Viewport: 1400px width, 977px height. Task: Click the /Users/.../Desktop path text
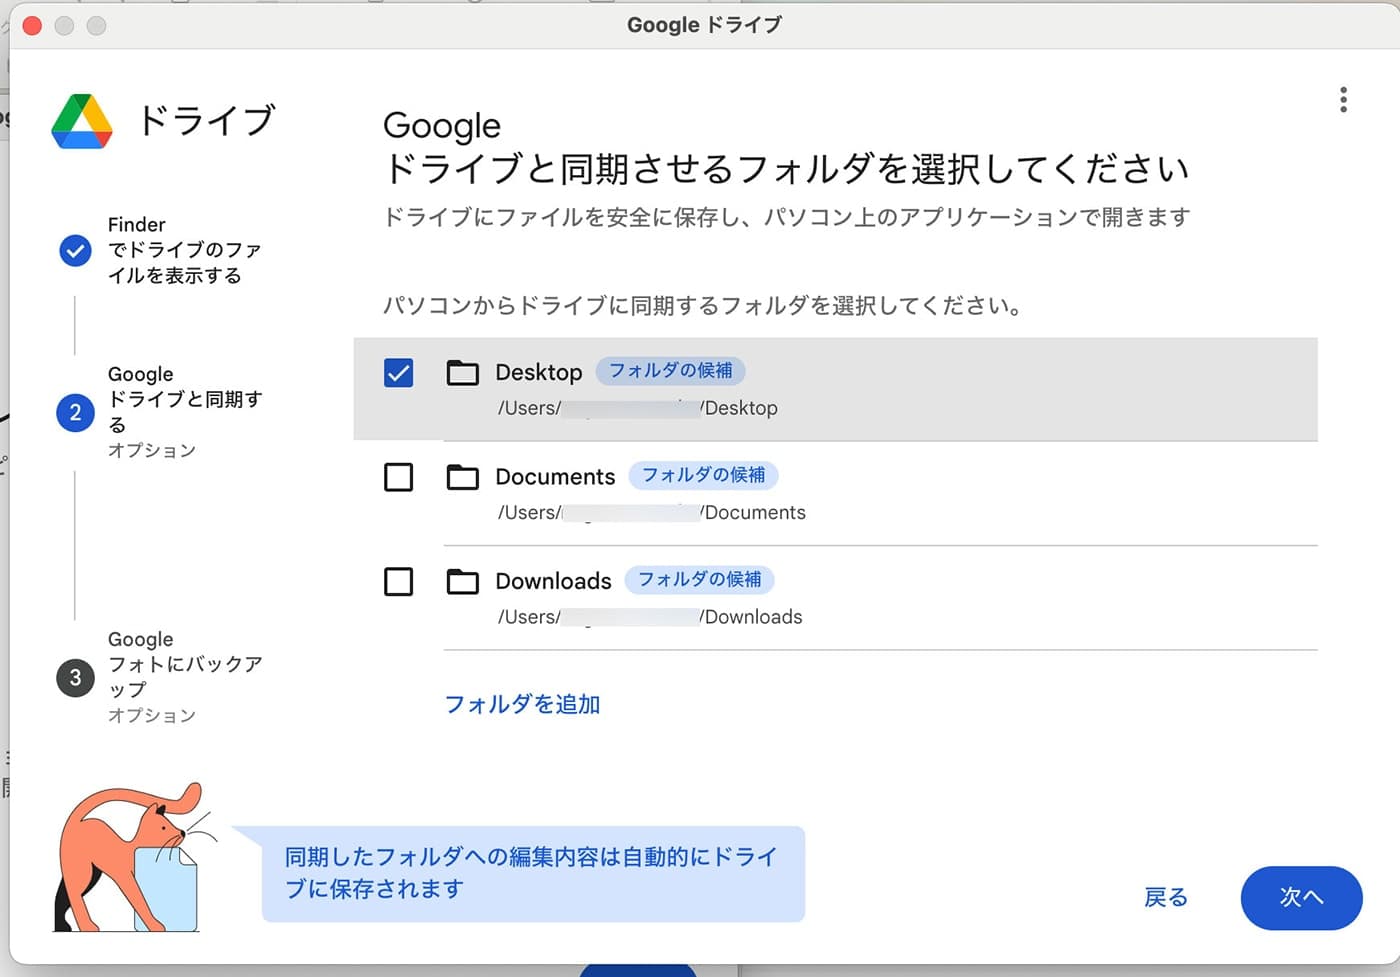[638, 408]
